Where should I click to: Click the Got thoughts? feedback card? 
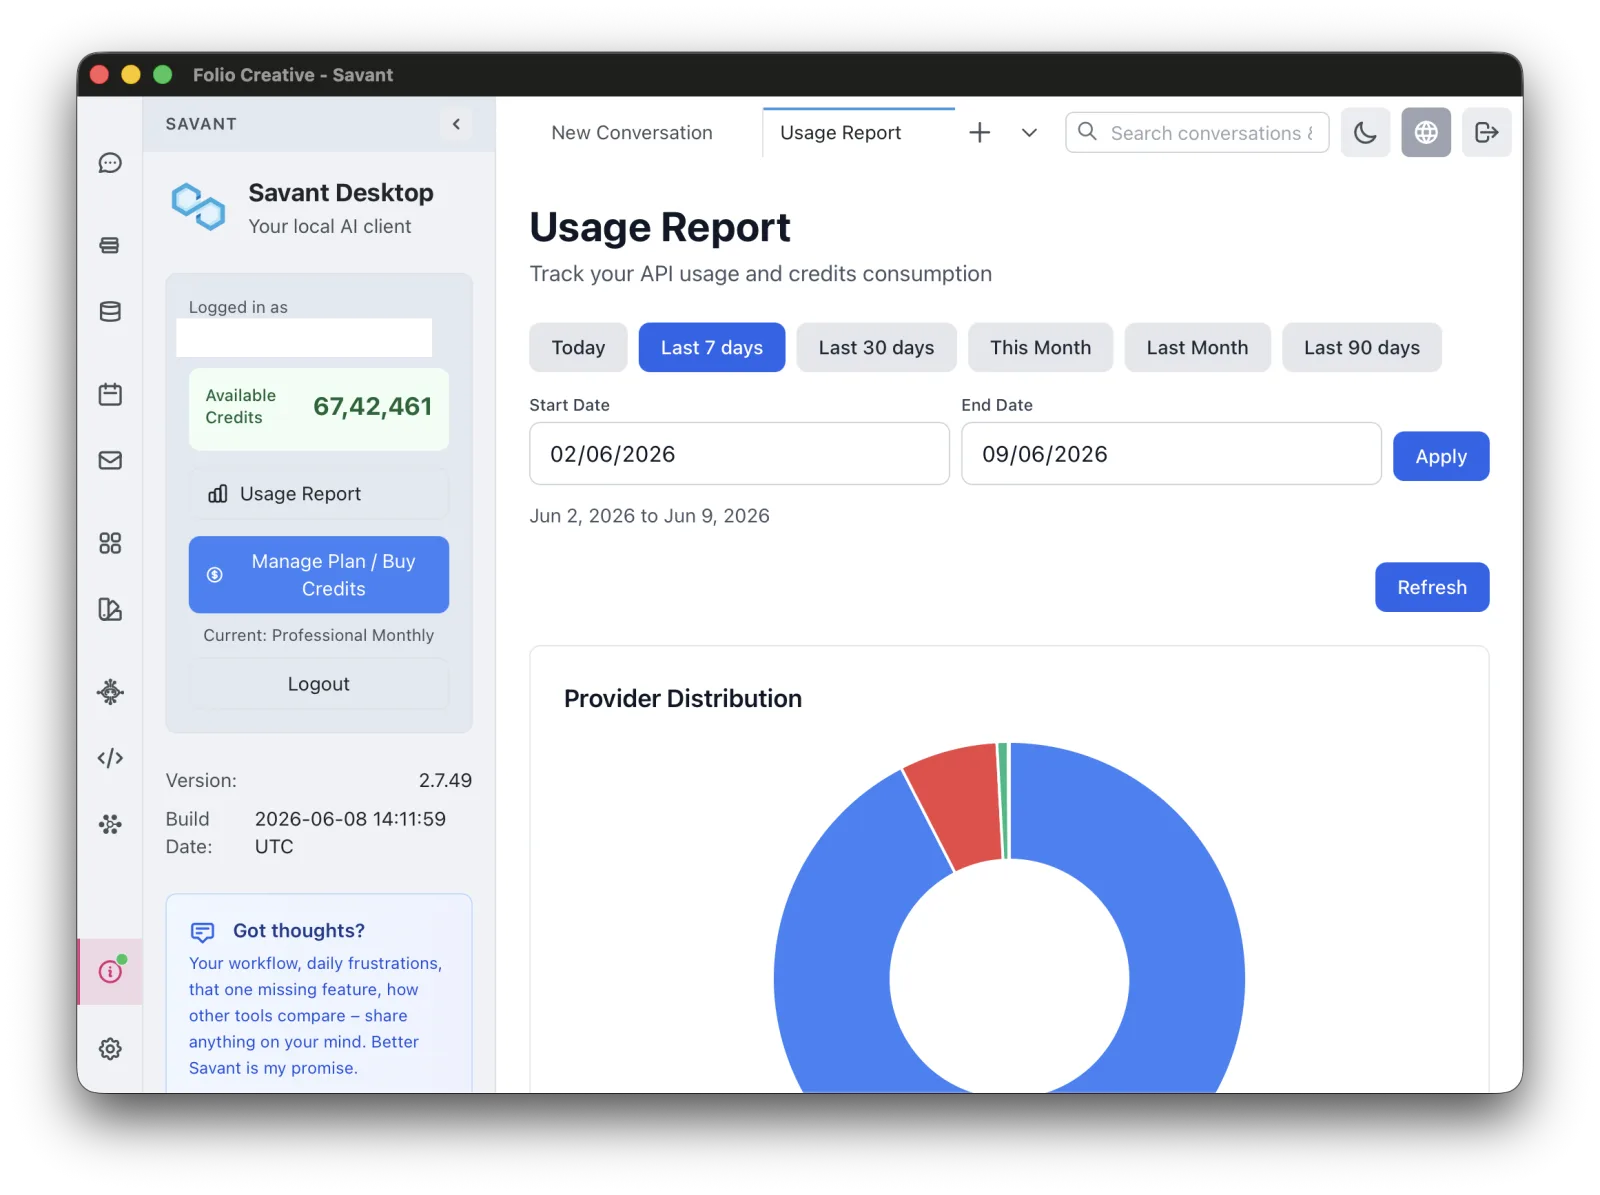coord(319,994)
